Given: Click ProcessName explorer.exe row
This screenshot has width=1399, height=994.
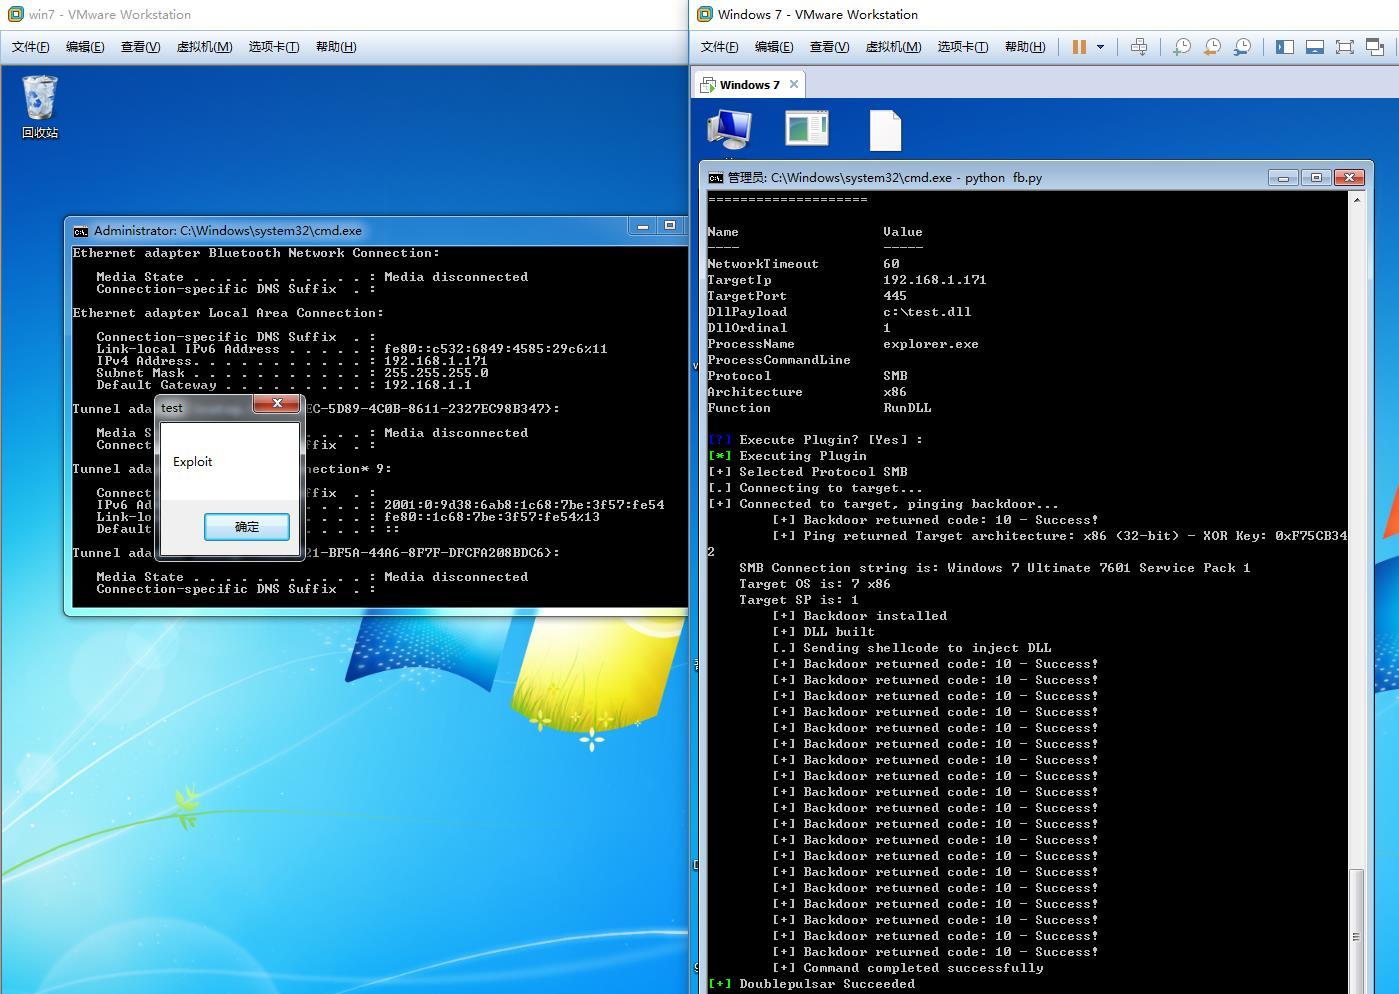Looking at the screenshot, I should click(843, 344).
